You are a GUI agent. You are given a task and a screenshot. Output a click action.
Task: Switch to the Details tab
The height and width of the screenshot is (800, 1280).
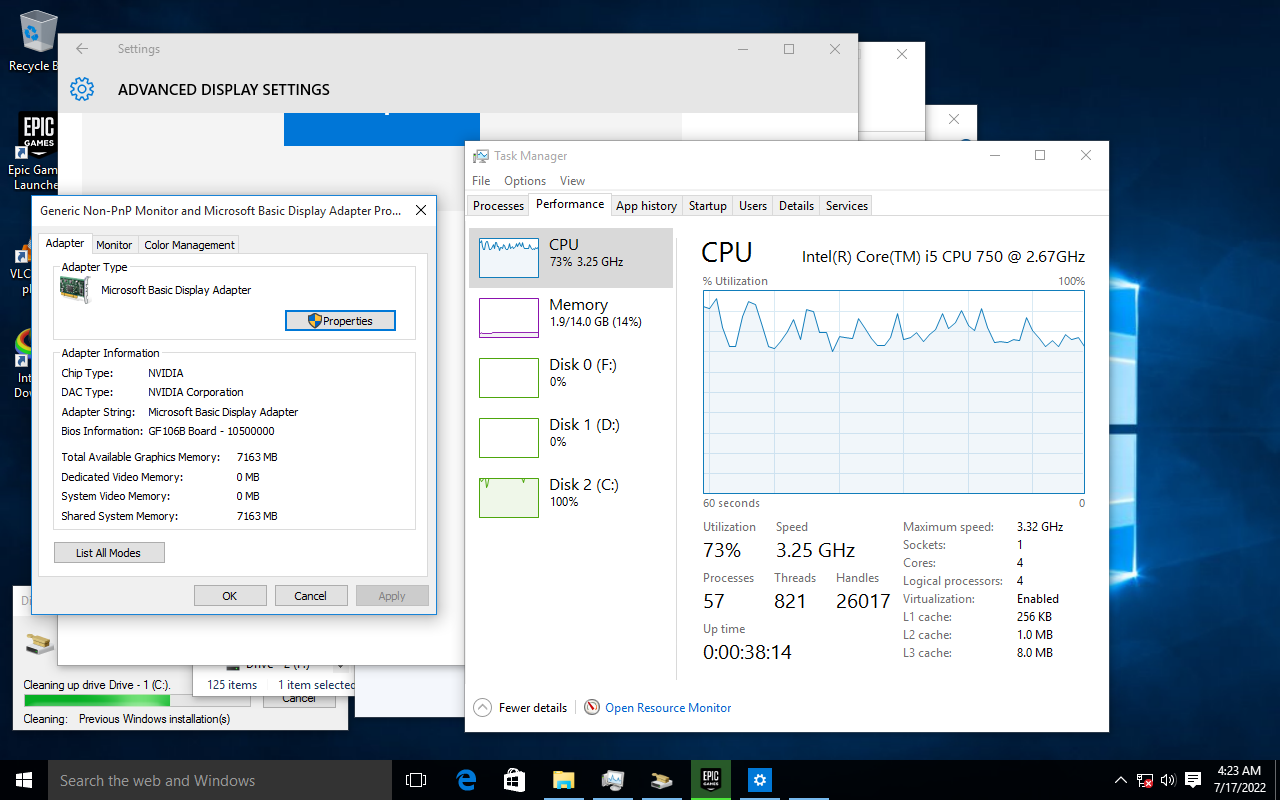click(x=796, y=206)
